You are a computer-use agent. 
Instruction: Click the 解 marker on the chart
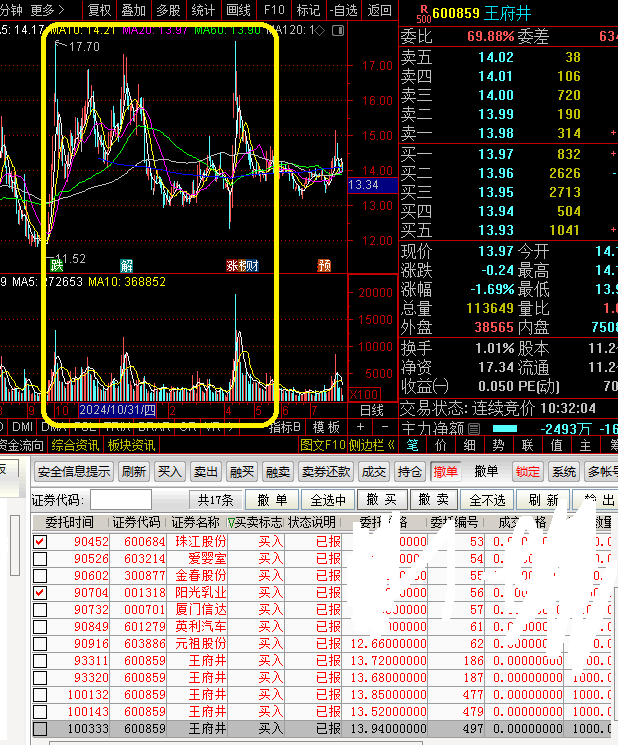point(126,266)
